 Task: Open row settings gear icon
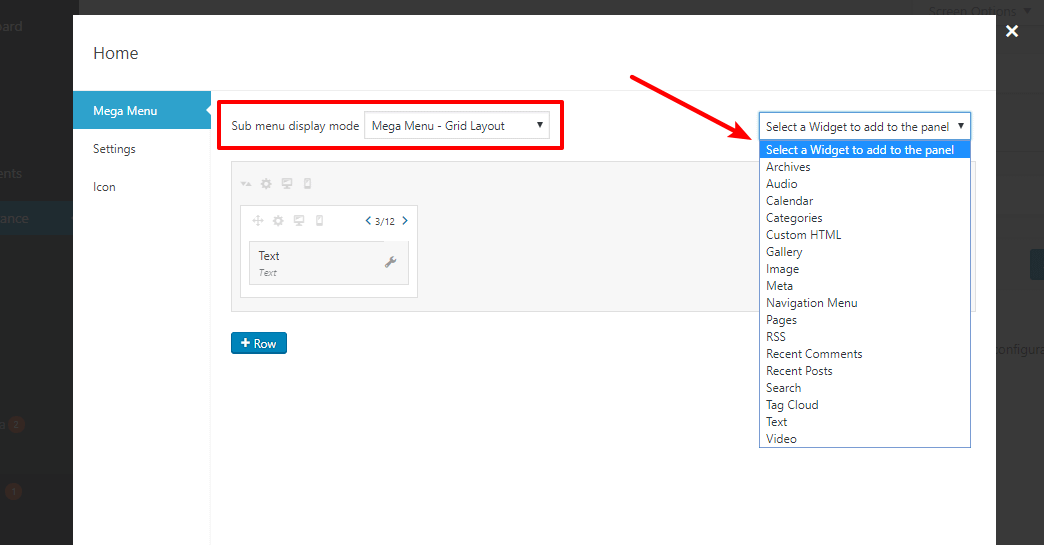click(x=266, y=184)
